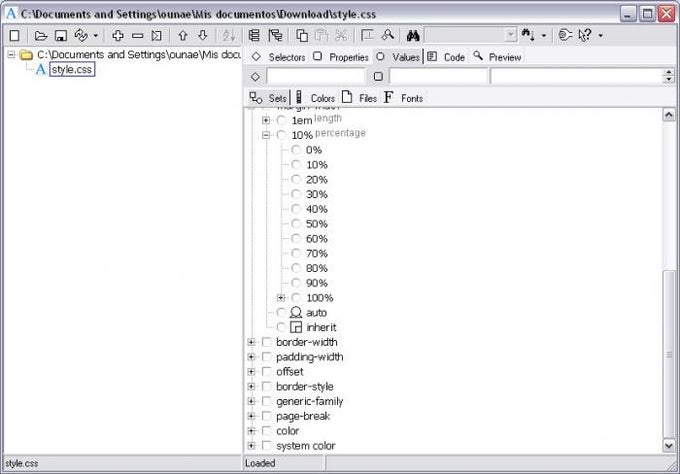The image size is (680, 474).
Task: Collapse the Documents and Settings folder tree
Action: point(11,55)
